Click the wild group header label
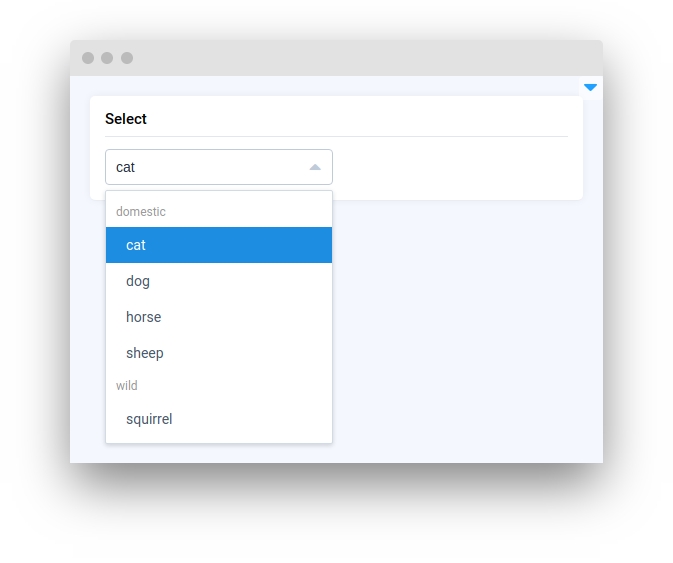The width and height of the screenshot is (673, 563). click(127, 385)
